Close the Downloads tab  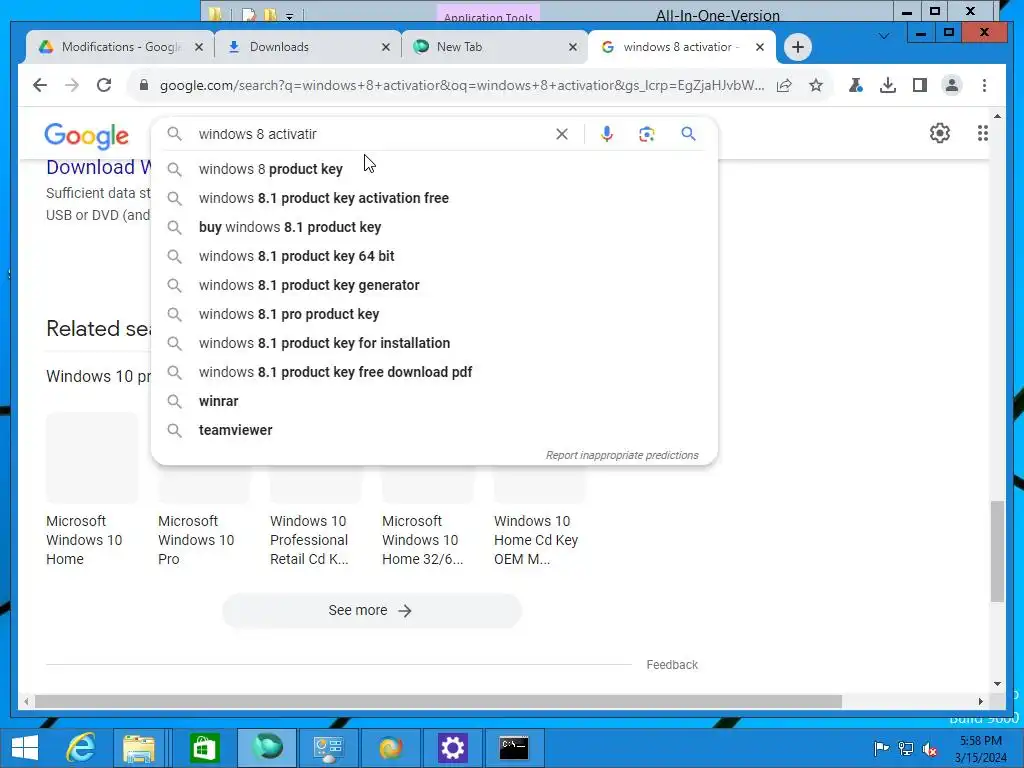[386, 47]
